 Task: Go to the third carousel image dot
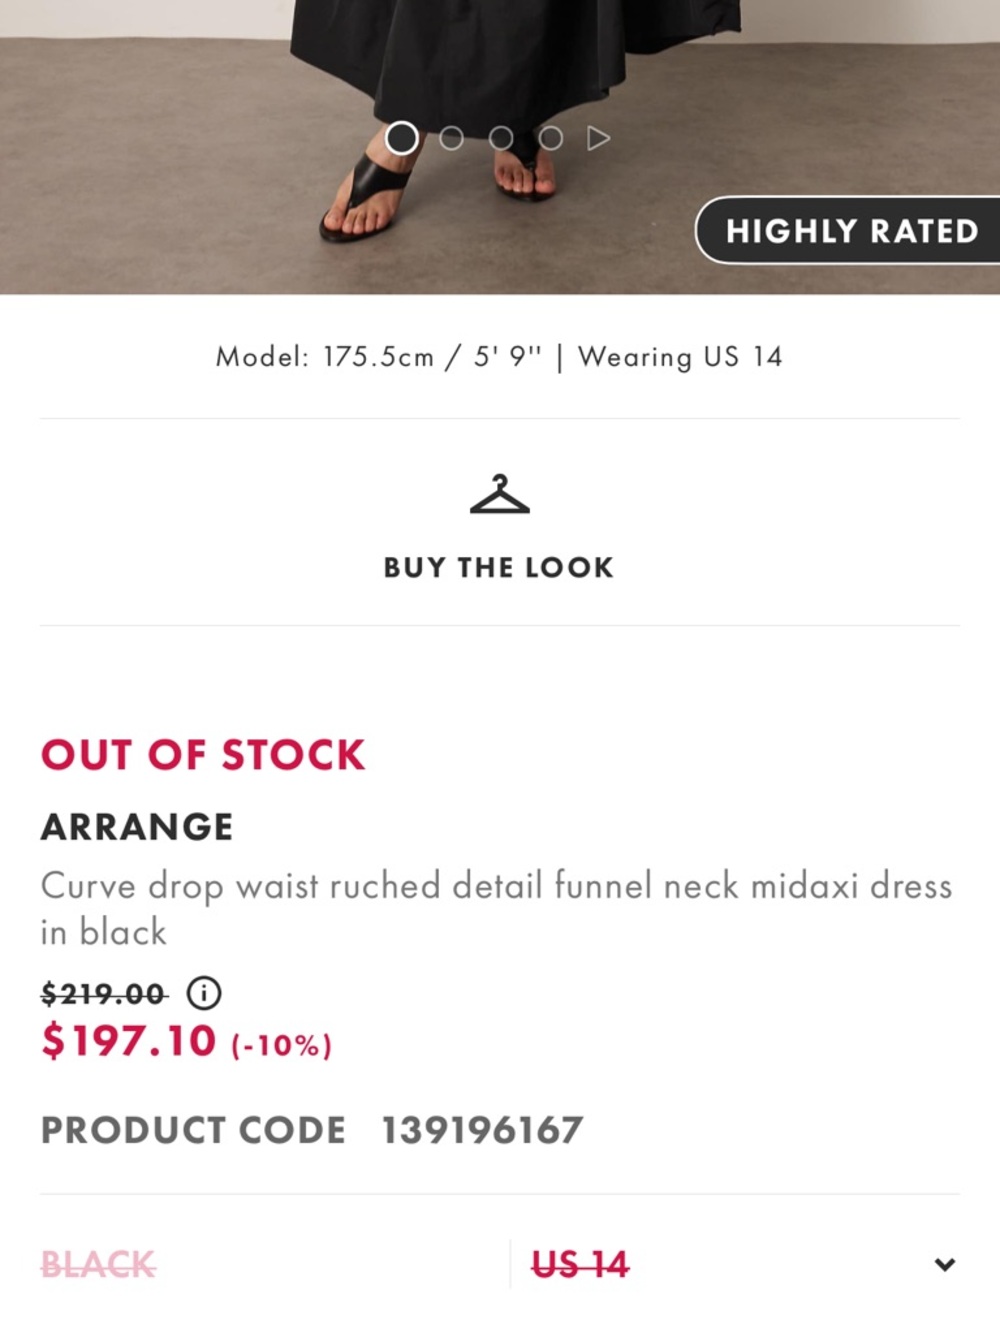pyautogui.click(x=501, y=138)
